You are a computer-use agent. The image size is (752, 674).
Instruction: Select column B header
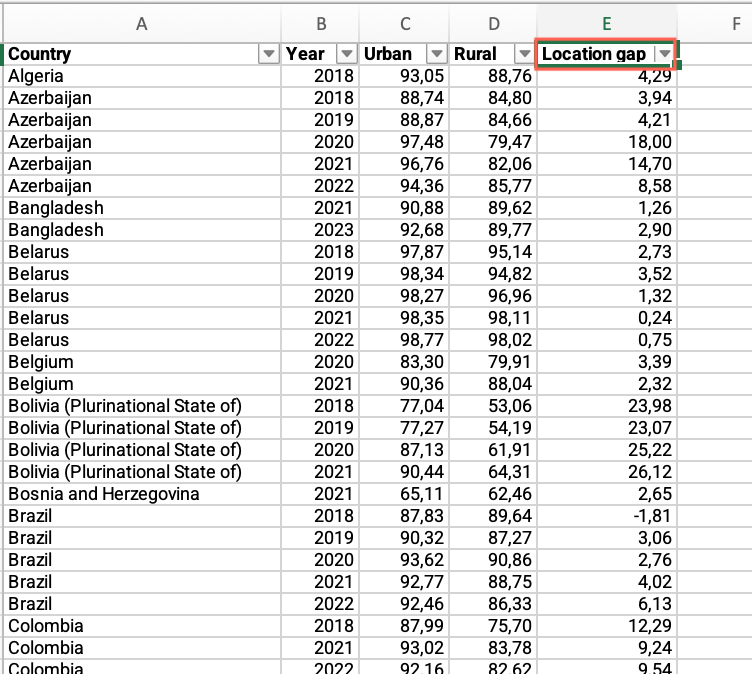[x=320, y=24]
